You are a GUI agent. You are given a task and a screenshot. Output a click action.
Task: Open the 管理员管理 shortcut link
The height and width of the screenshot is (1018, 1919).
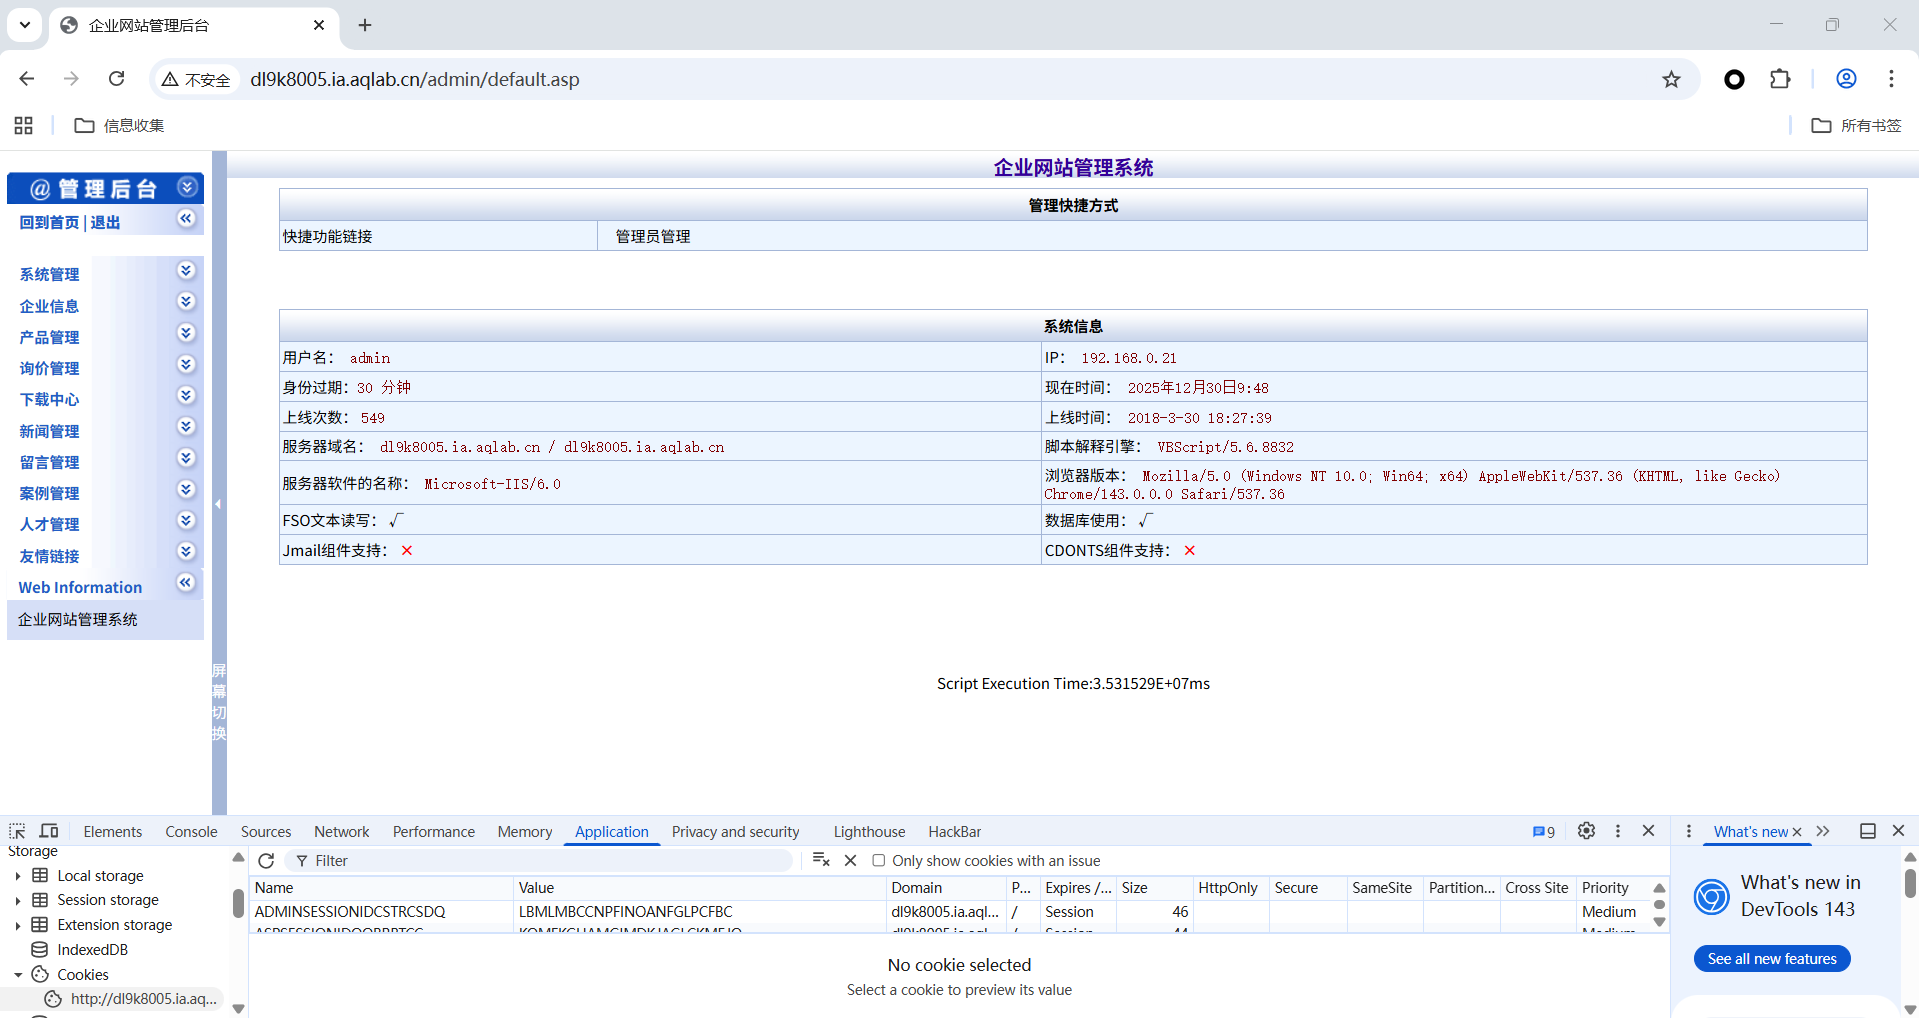tap(653, 236)
